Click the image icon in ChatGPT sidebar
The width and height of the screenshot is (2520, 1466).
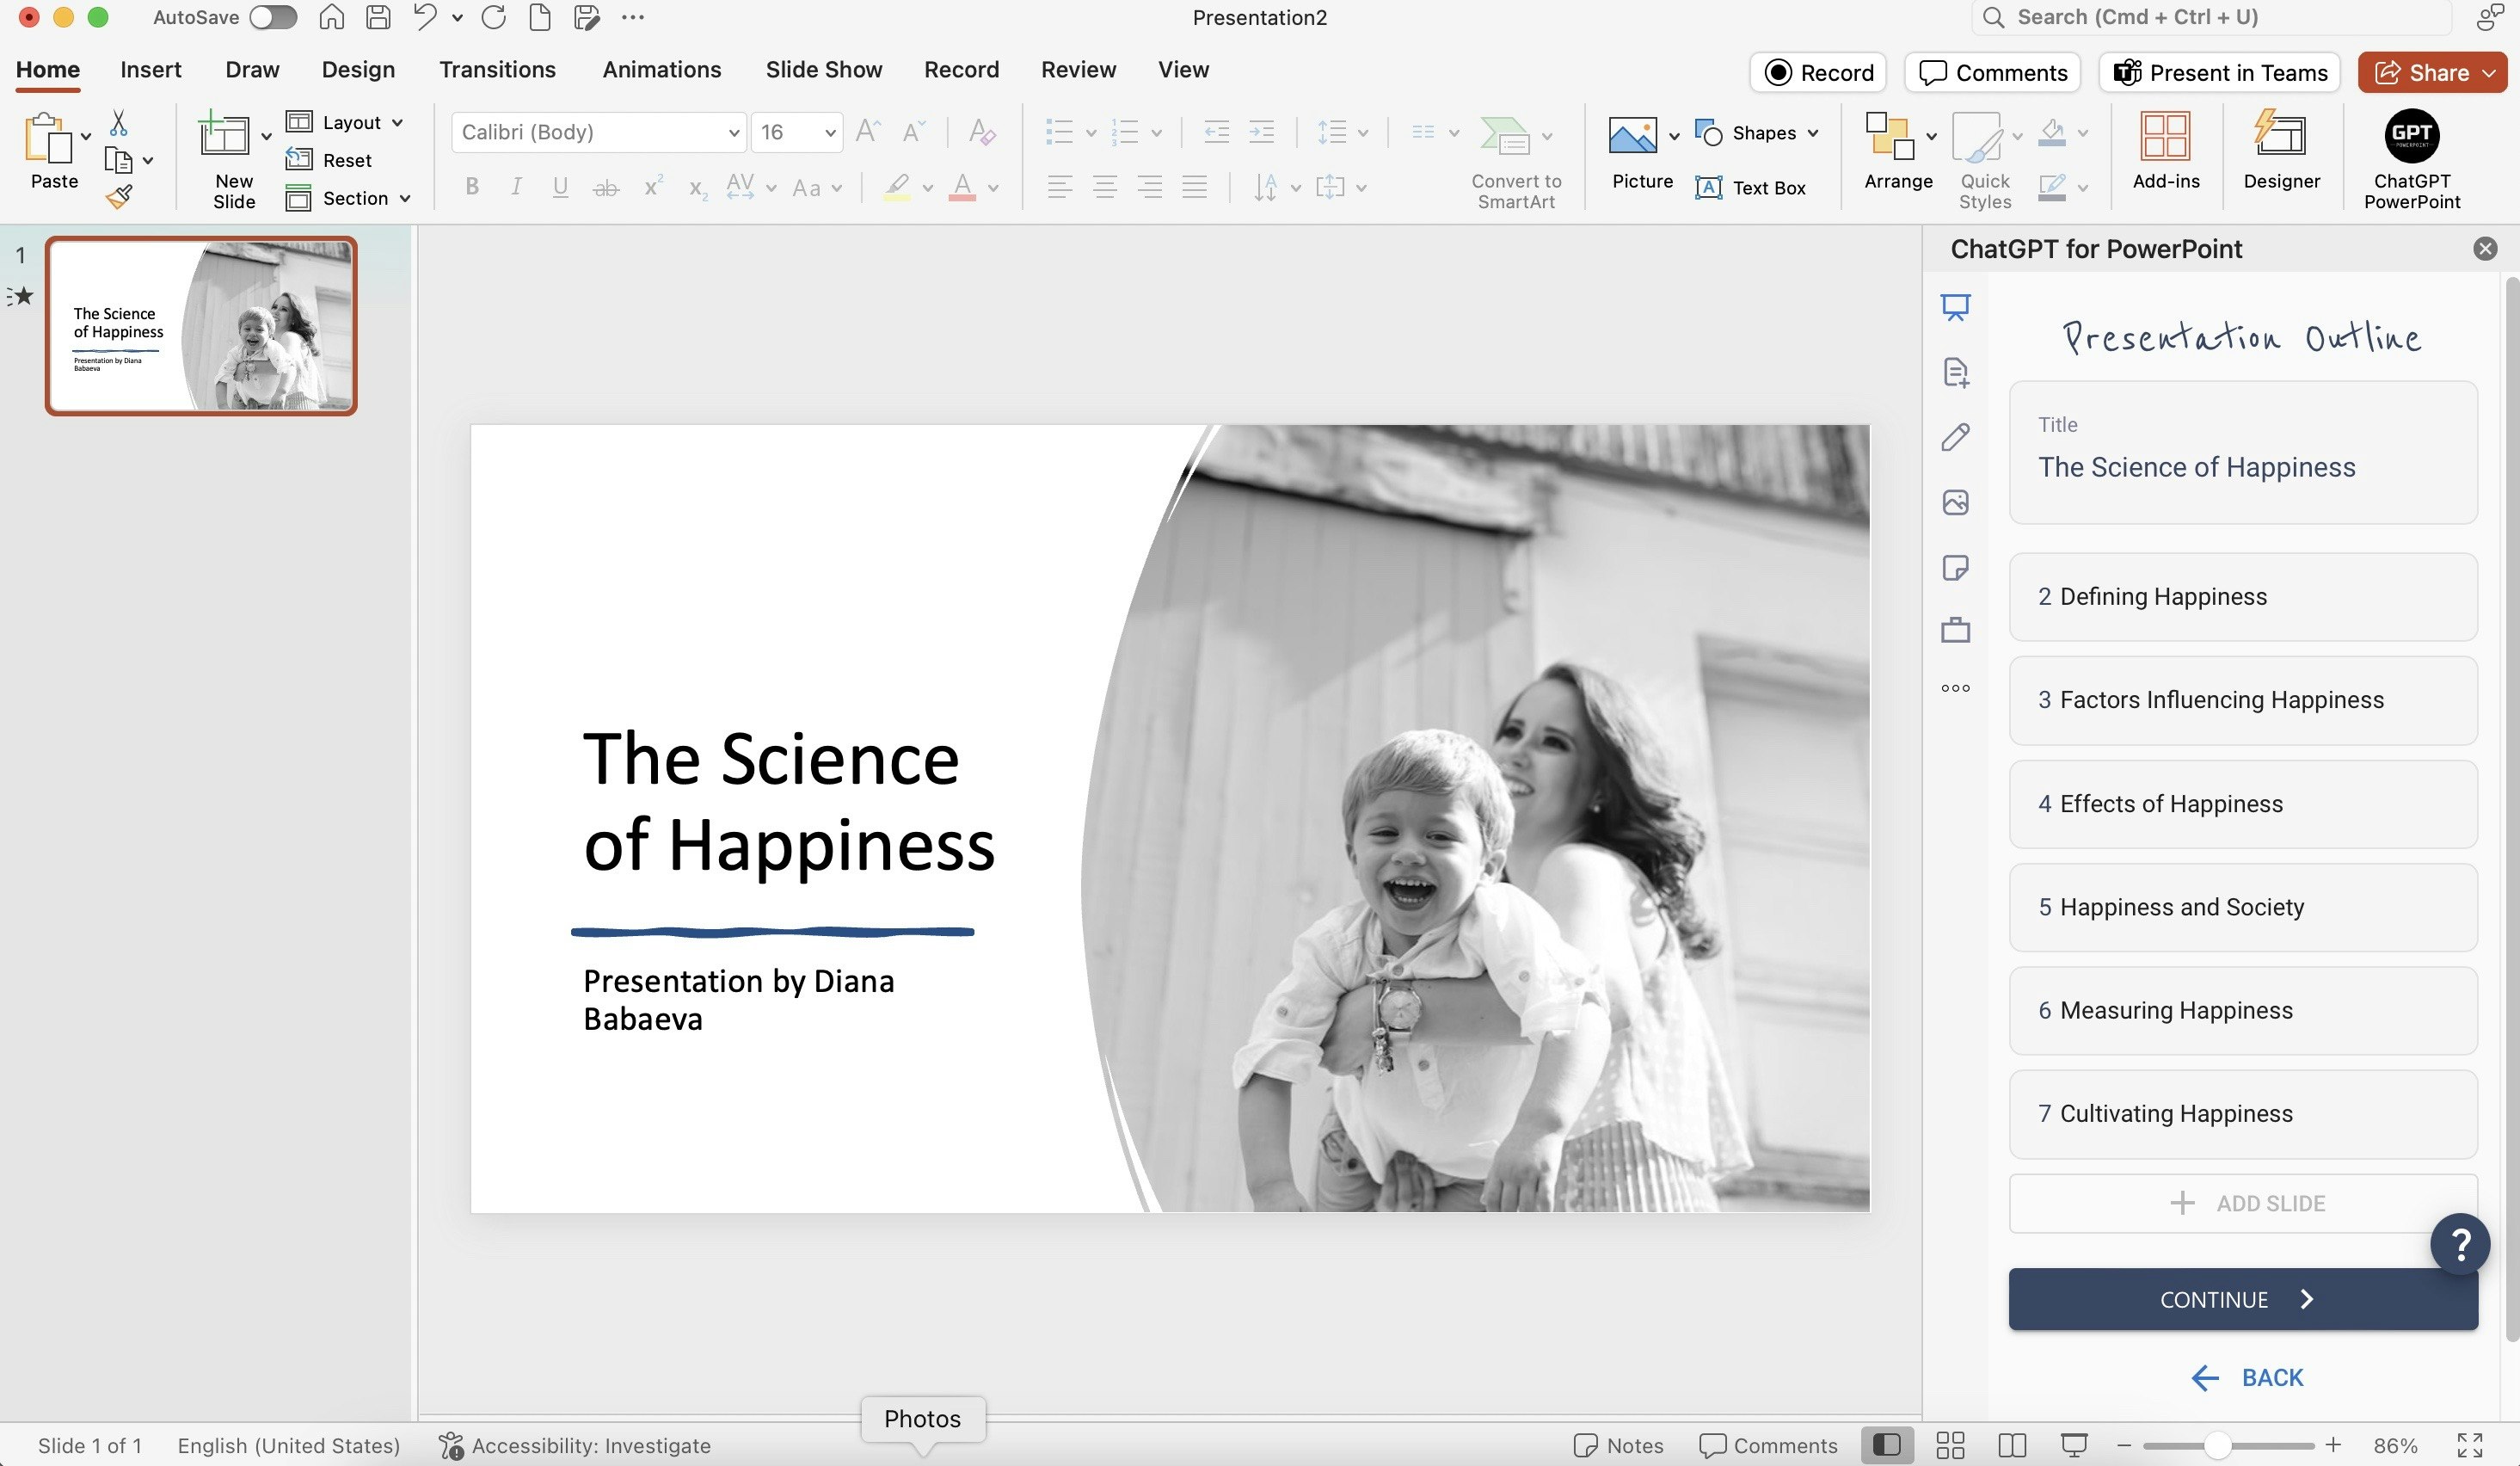coord(1955,502)
